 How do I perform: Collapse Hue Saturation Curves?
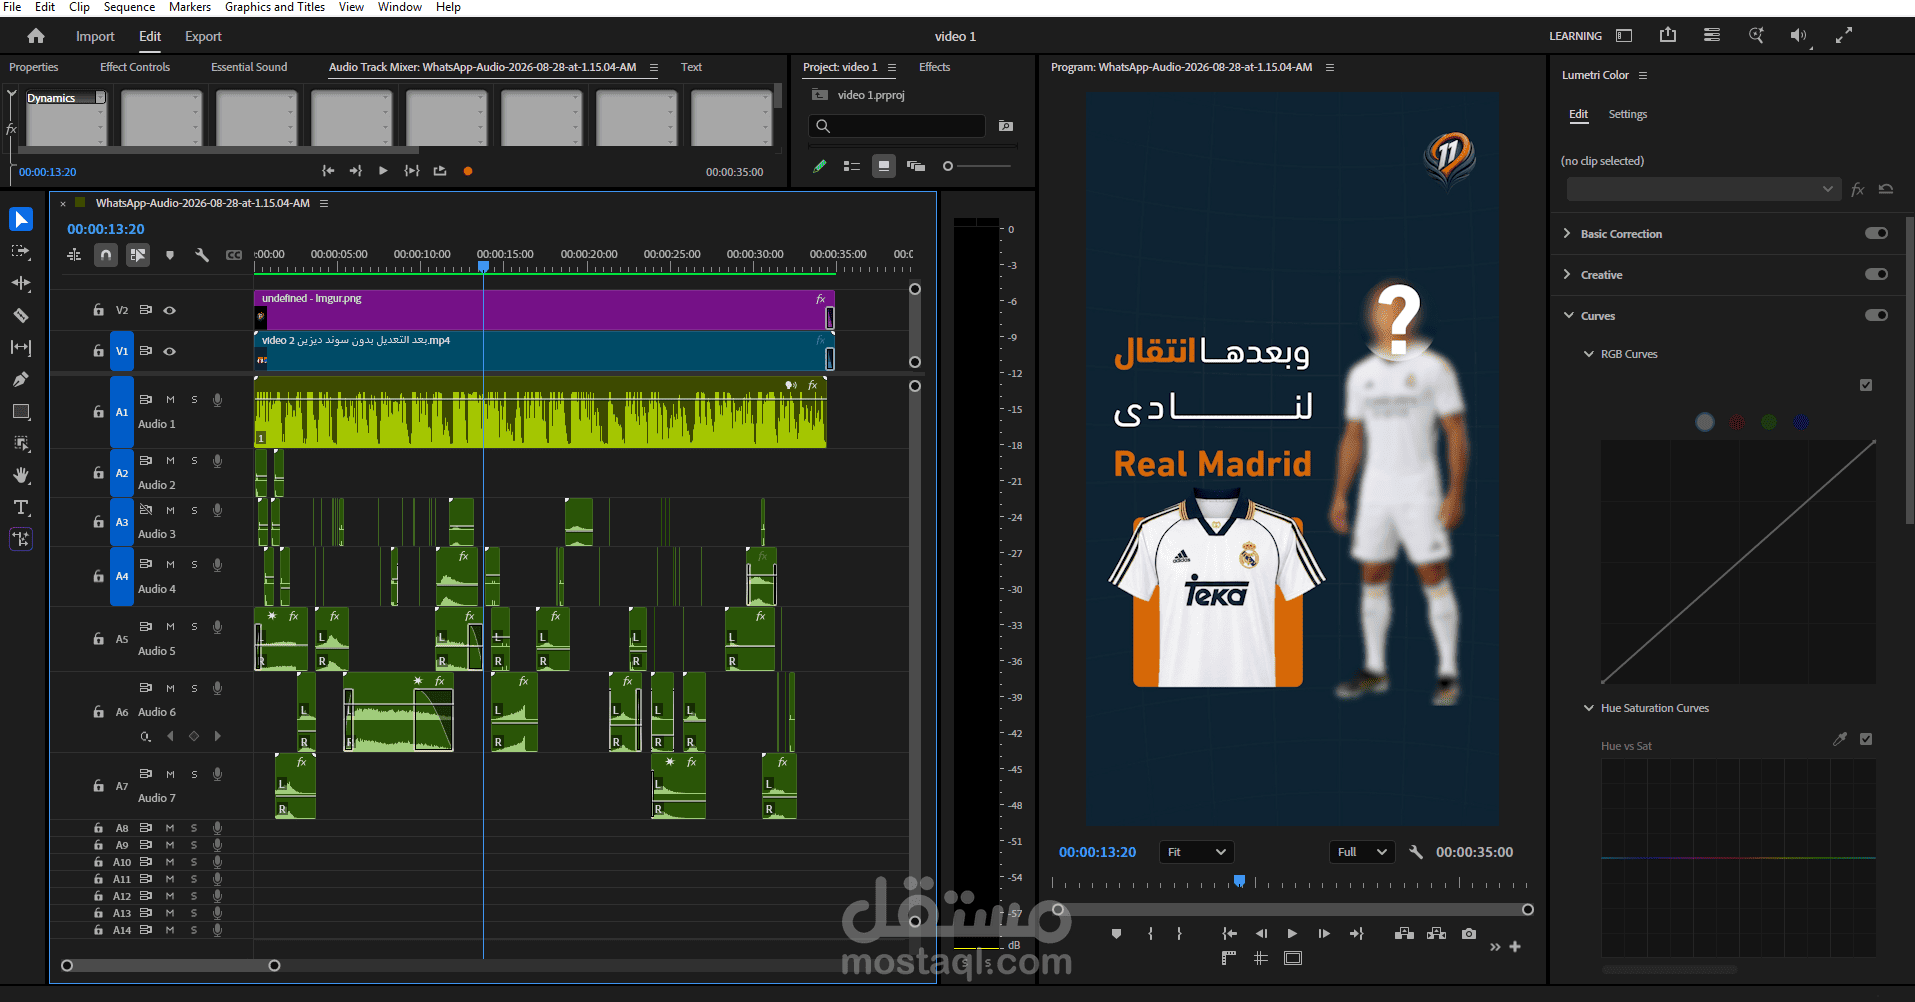click(x=1588, y=708)
